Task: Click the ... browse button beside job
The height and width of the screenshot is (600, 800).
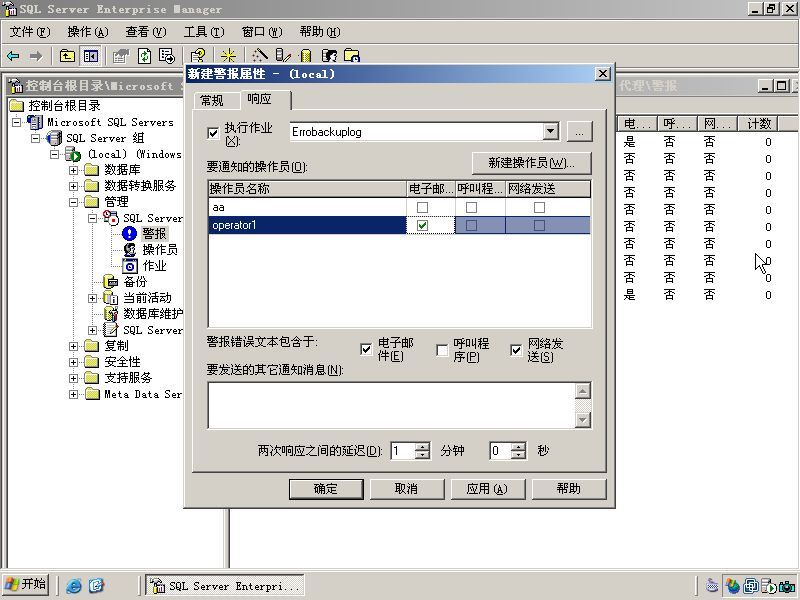Action: pyautogui.click(x=580, y=132)
